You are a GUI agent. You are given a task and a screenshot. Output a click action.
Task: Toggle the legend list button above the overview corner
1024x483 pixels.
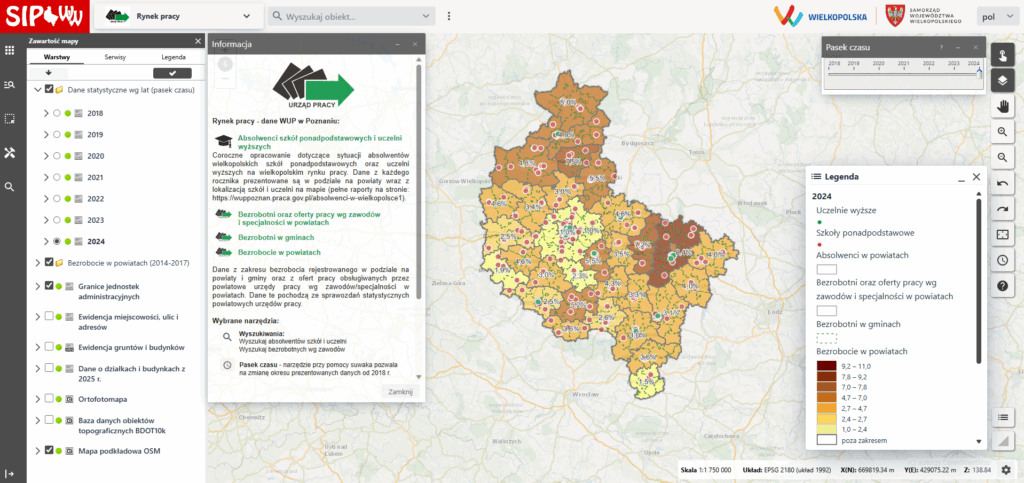pyautogui.click(x=1002, y=417)
